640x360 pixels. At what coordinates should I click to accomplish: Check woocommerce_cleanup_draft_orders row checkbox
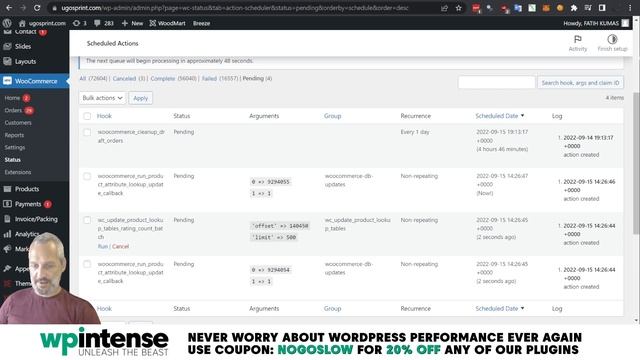click(87, 132)
